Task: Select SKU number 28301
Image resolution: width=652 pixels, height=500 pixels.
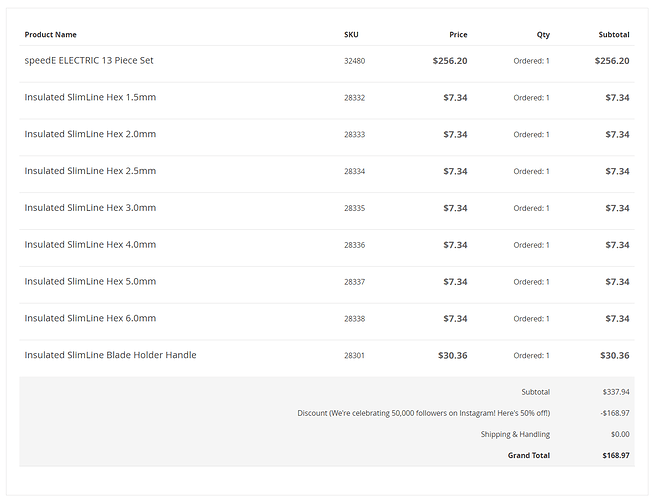Action: pos(355,356)
